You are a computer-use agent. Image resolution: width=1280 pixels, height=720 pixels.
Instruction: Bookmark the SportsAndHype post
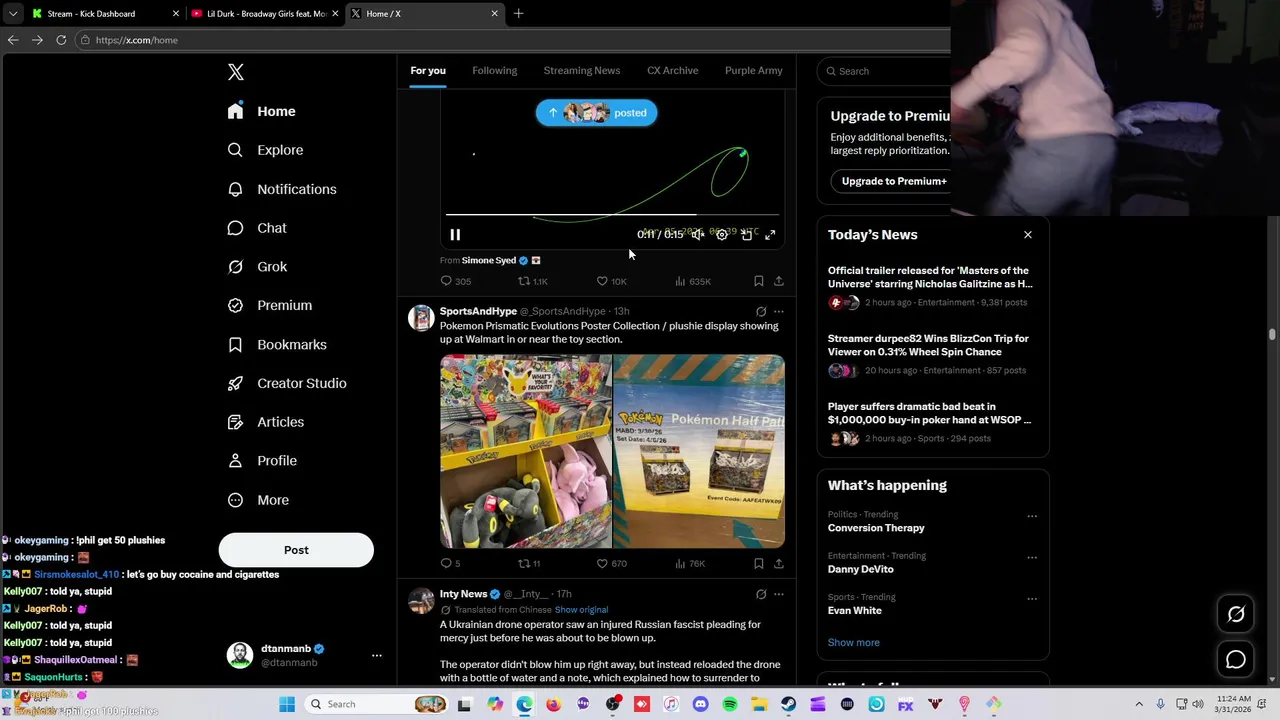(x=759, y=563)
